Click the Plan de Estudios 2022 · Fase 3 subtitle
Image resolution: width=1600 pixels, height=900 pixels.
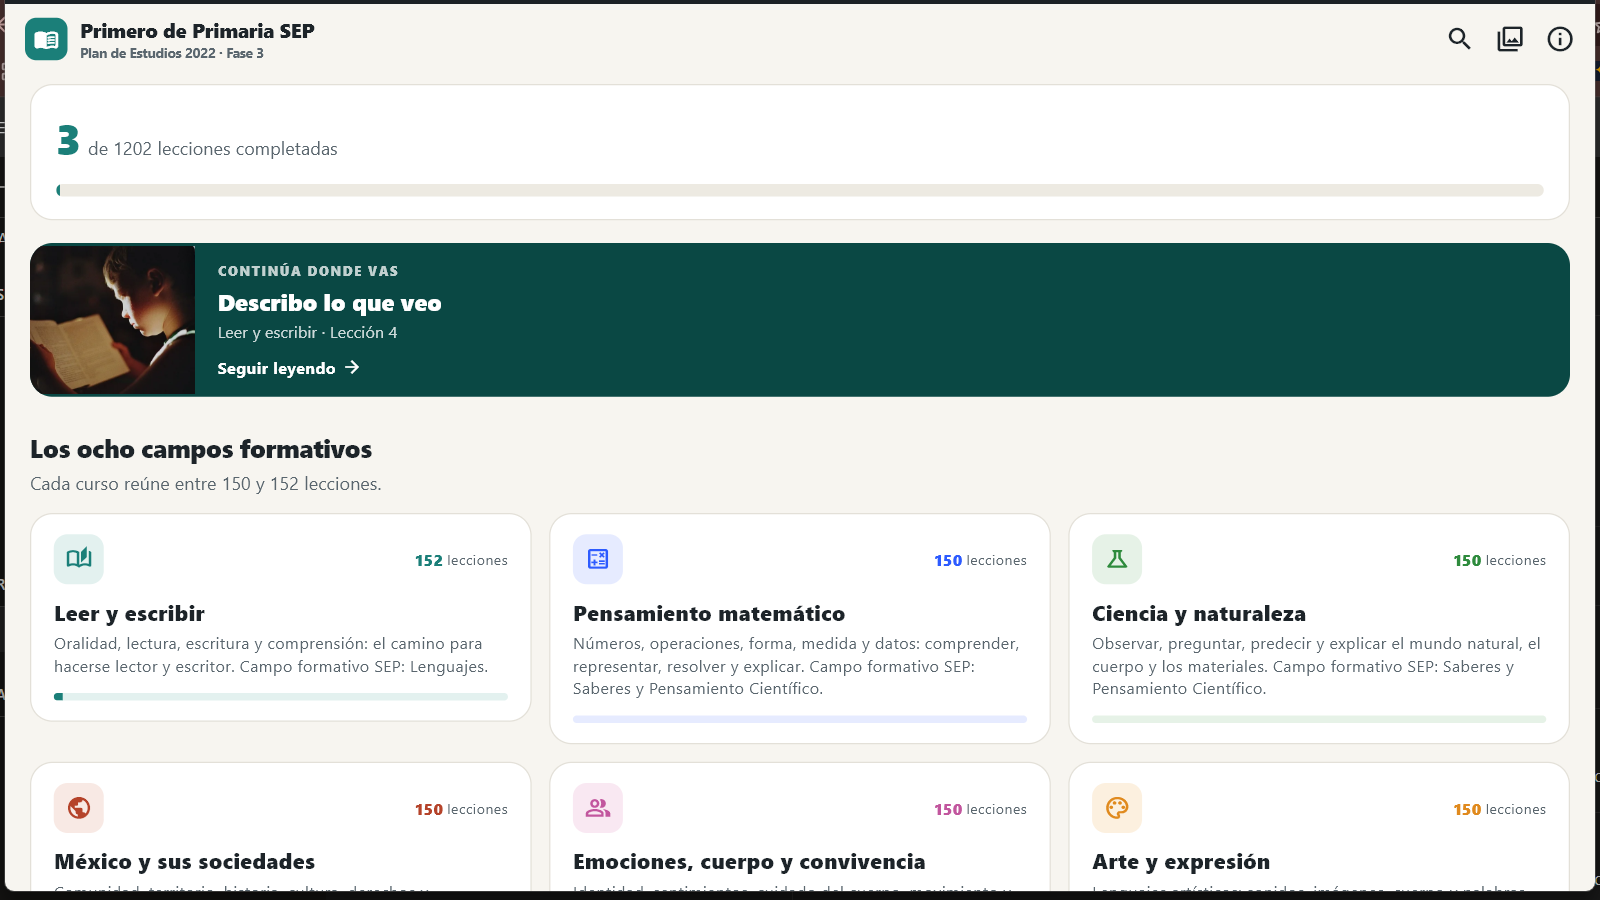click(x=172, y=54)
